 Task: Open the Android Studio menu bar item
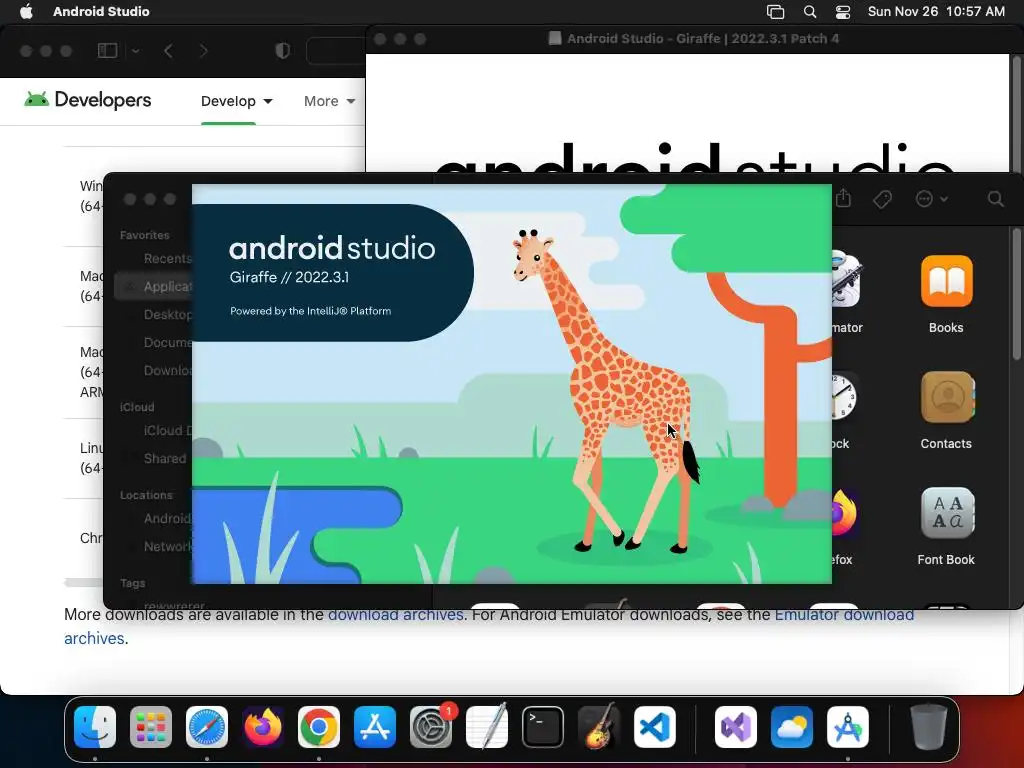tap(101, 12)
